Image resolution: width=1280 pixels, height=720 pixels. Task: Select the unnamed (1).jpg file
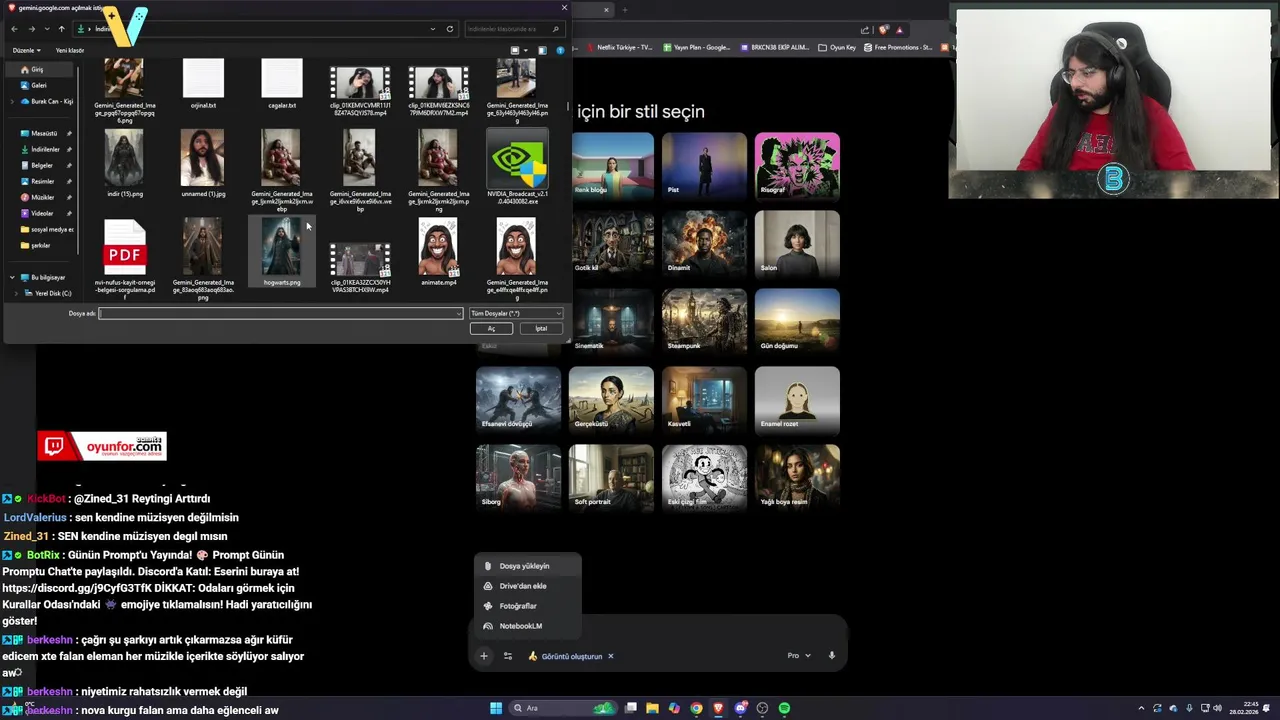tap(203, 164)
